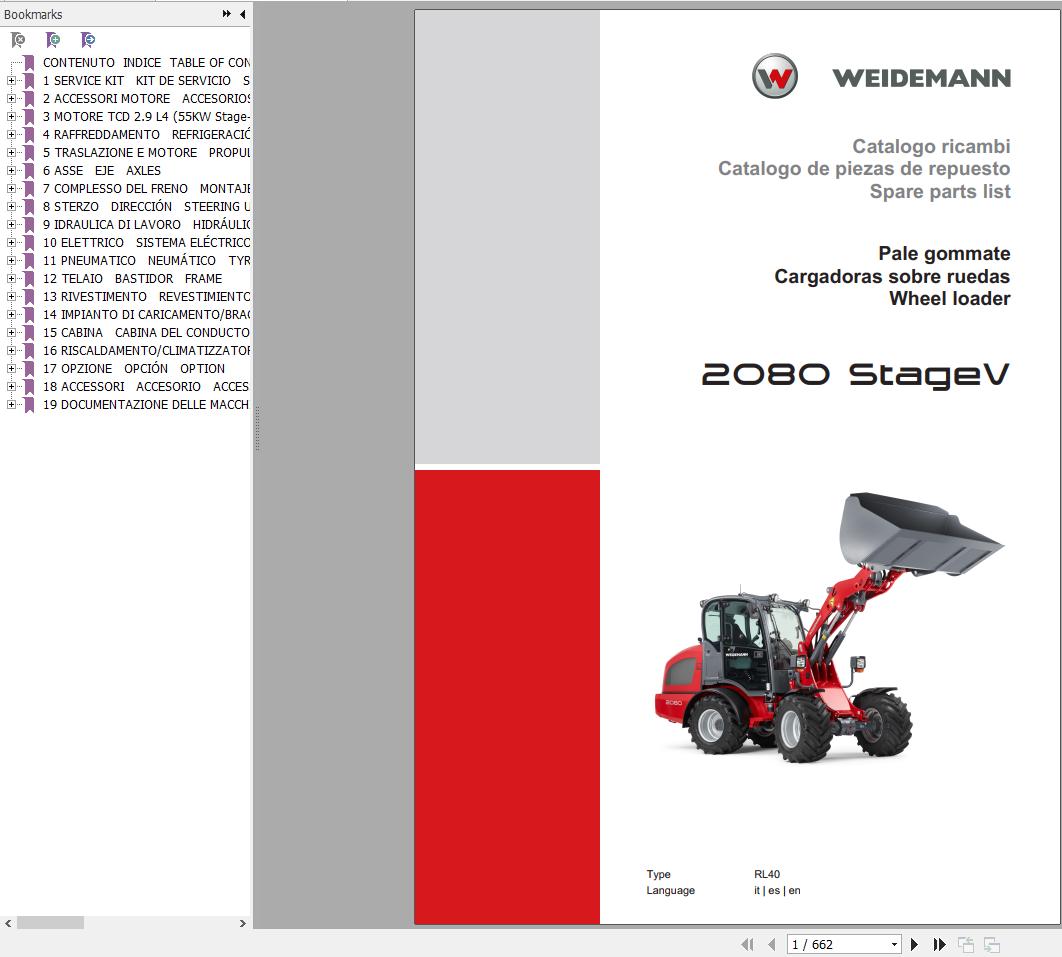Image resolution: width=1062 pixels, height=957 pixels.
Task: Click the 'Wheel loader' text on cover
Action: 950,299
